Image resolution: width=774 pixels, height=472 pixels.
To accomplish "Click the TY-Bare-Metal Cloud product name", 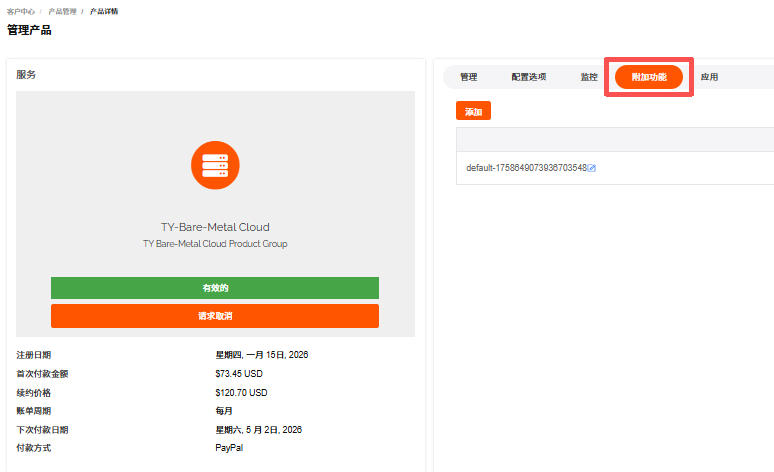I will click(215, 227).
